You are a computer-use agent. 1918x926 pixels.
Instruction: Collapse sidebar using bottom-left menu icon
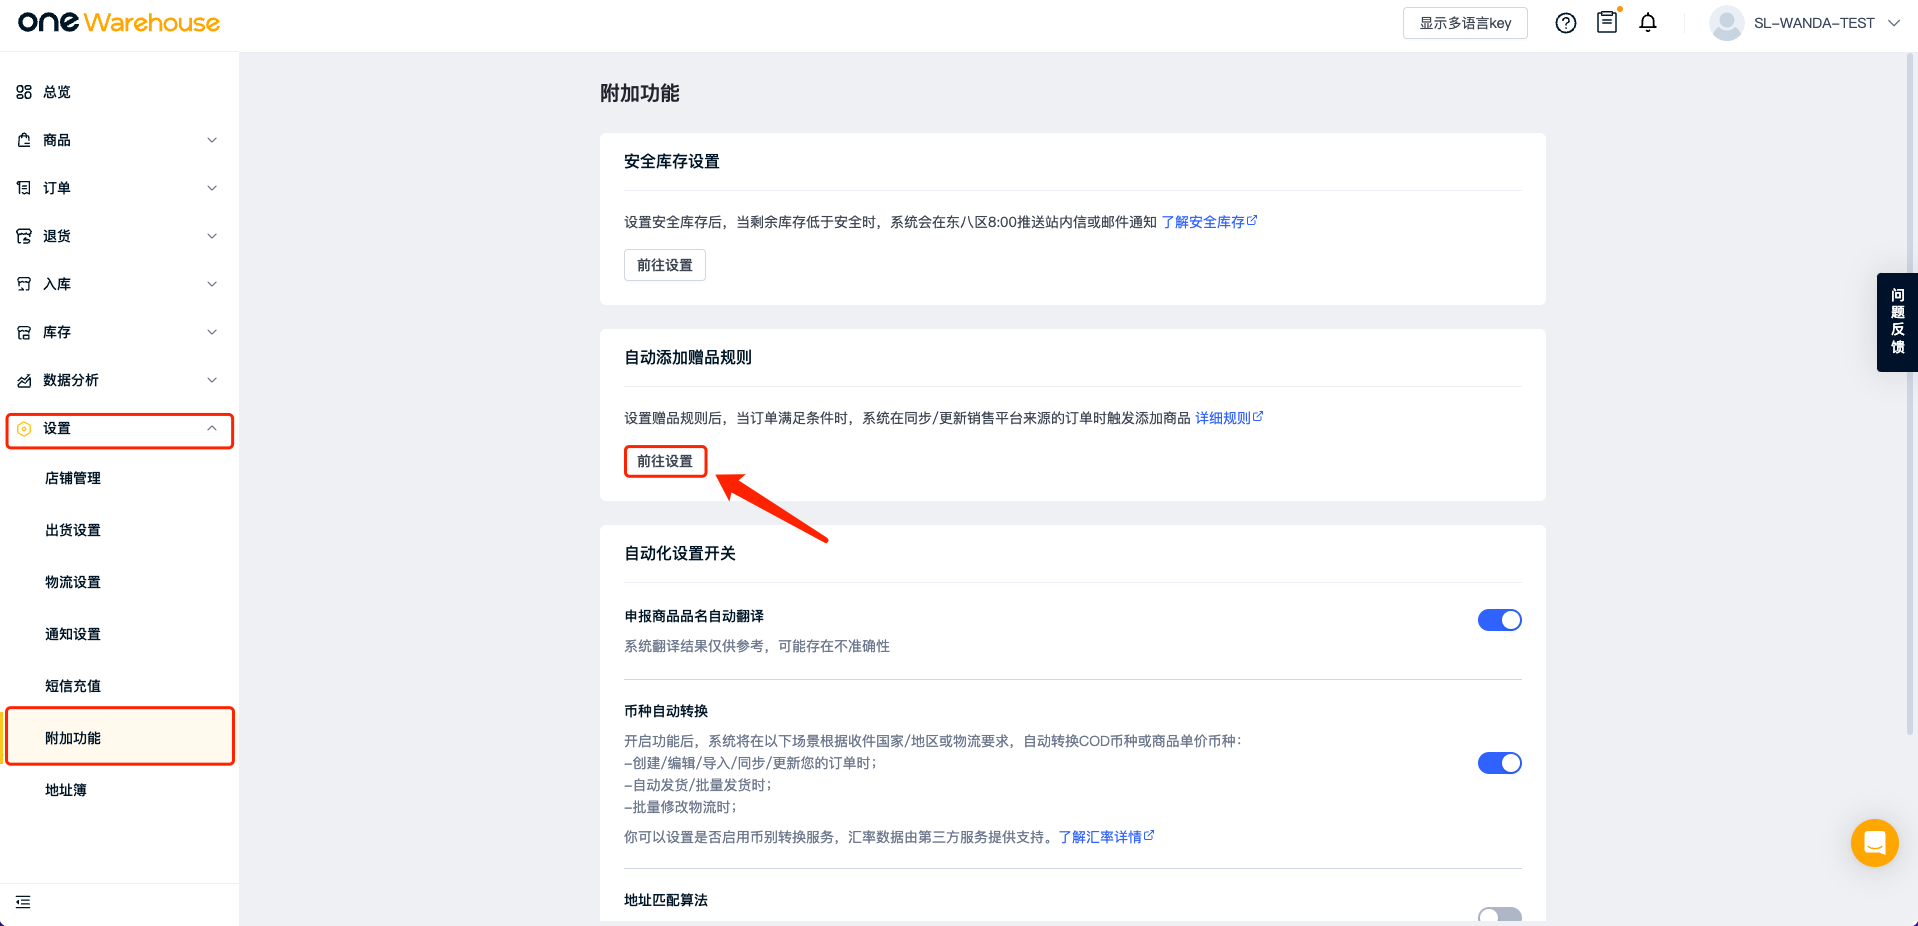click(x=23, y=902)
